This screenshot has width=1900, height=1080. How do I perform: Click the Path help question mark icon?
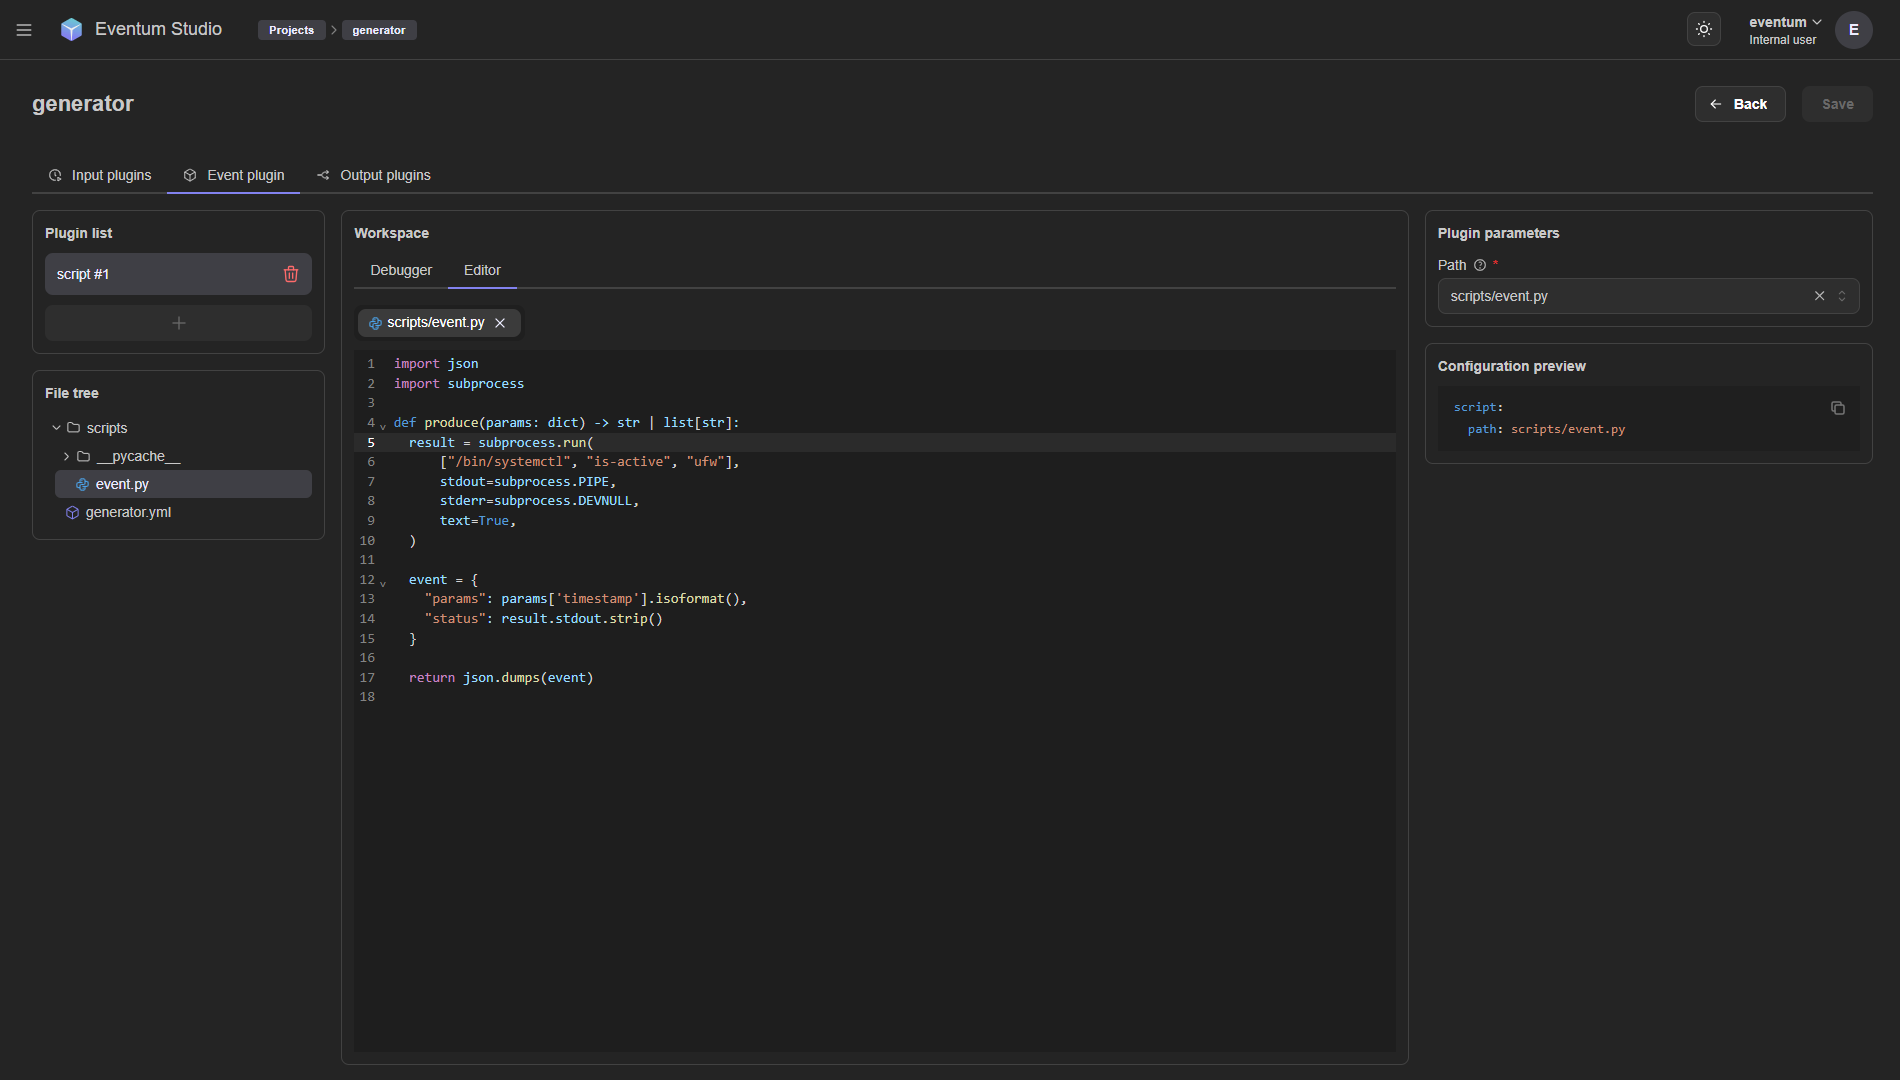click(1479, 265)
